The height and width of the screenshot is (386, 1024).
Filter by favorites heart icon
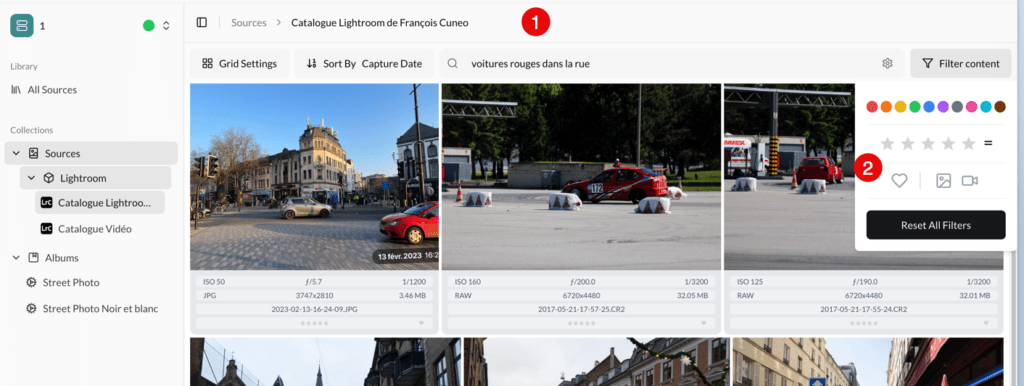coord(899,181)
